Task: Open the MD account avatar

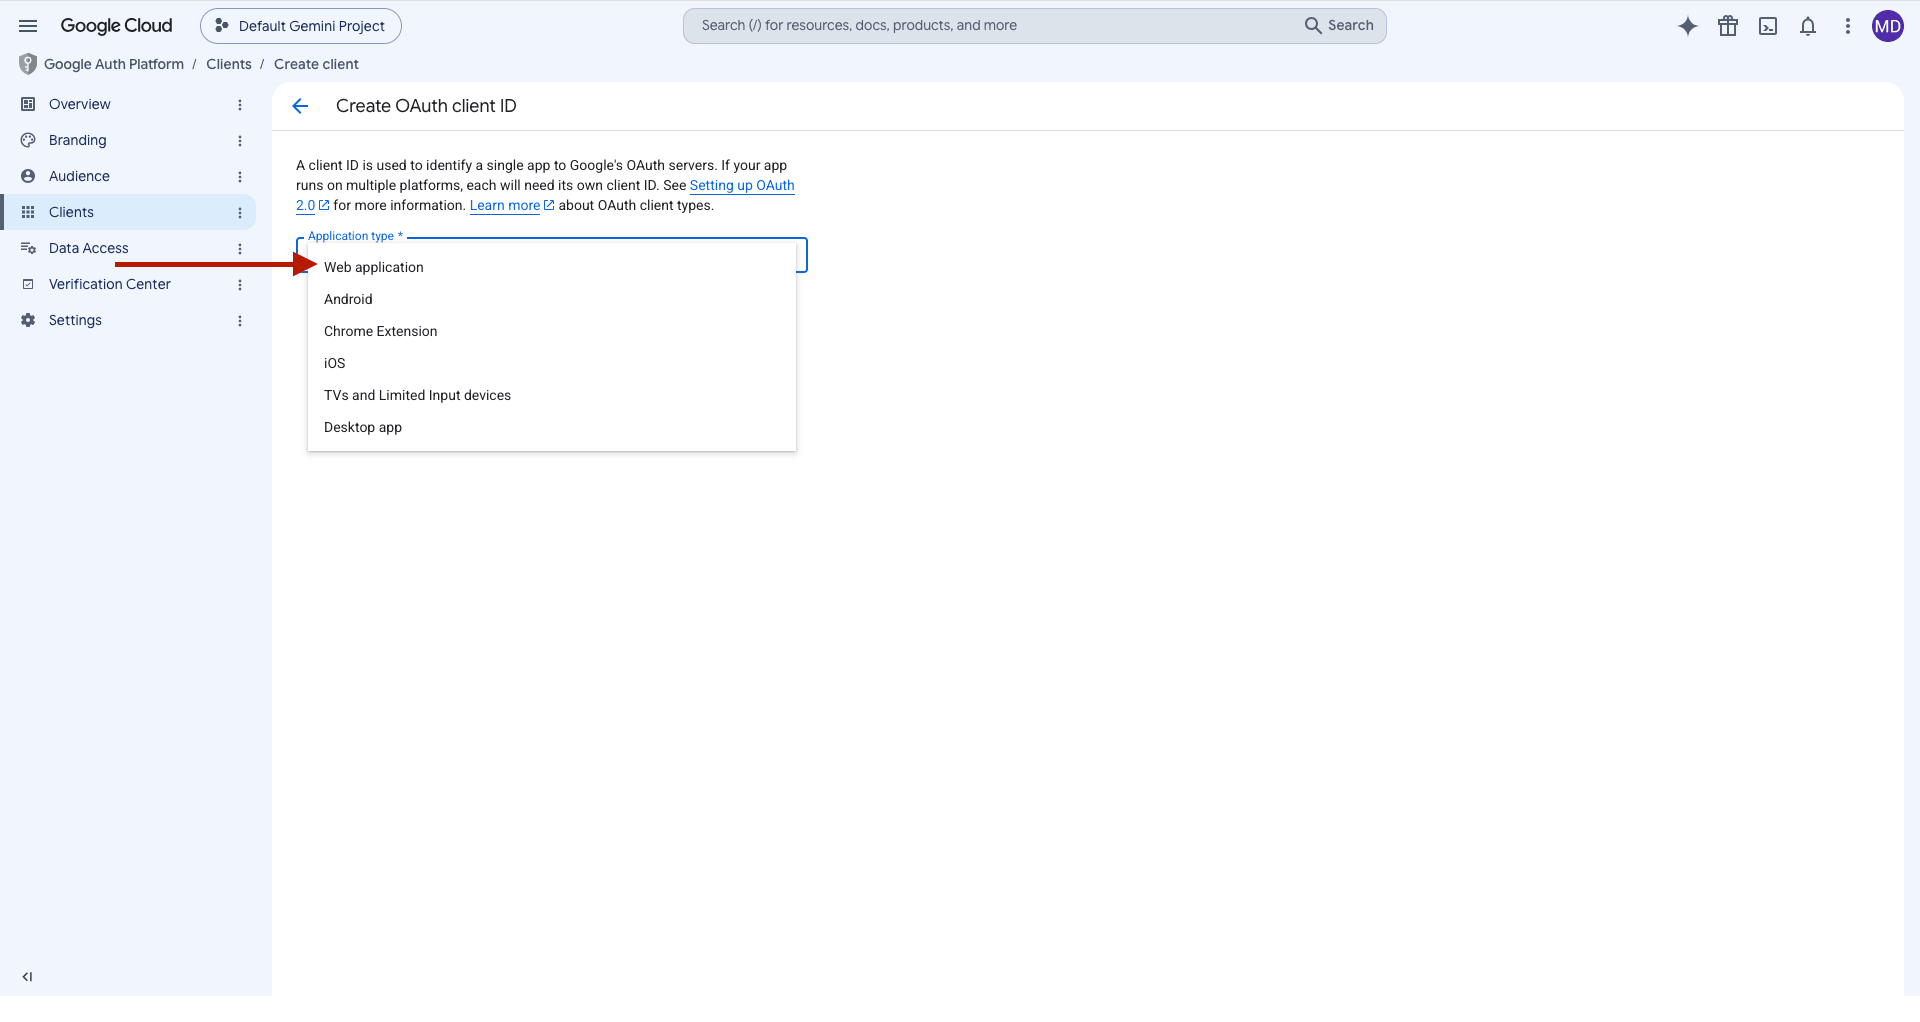Action: click(1888, 26)
